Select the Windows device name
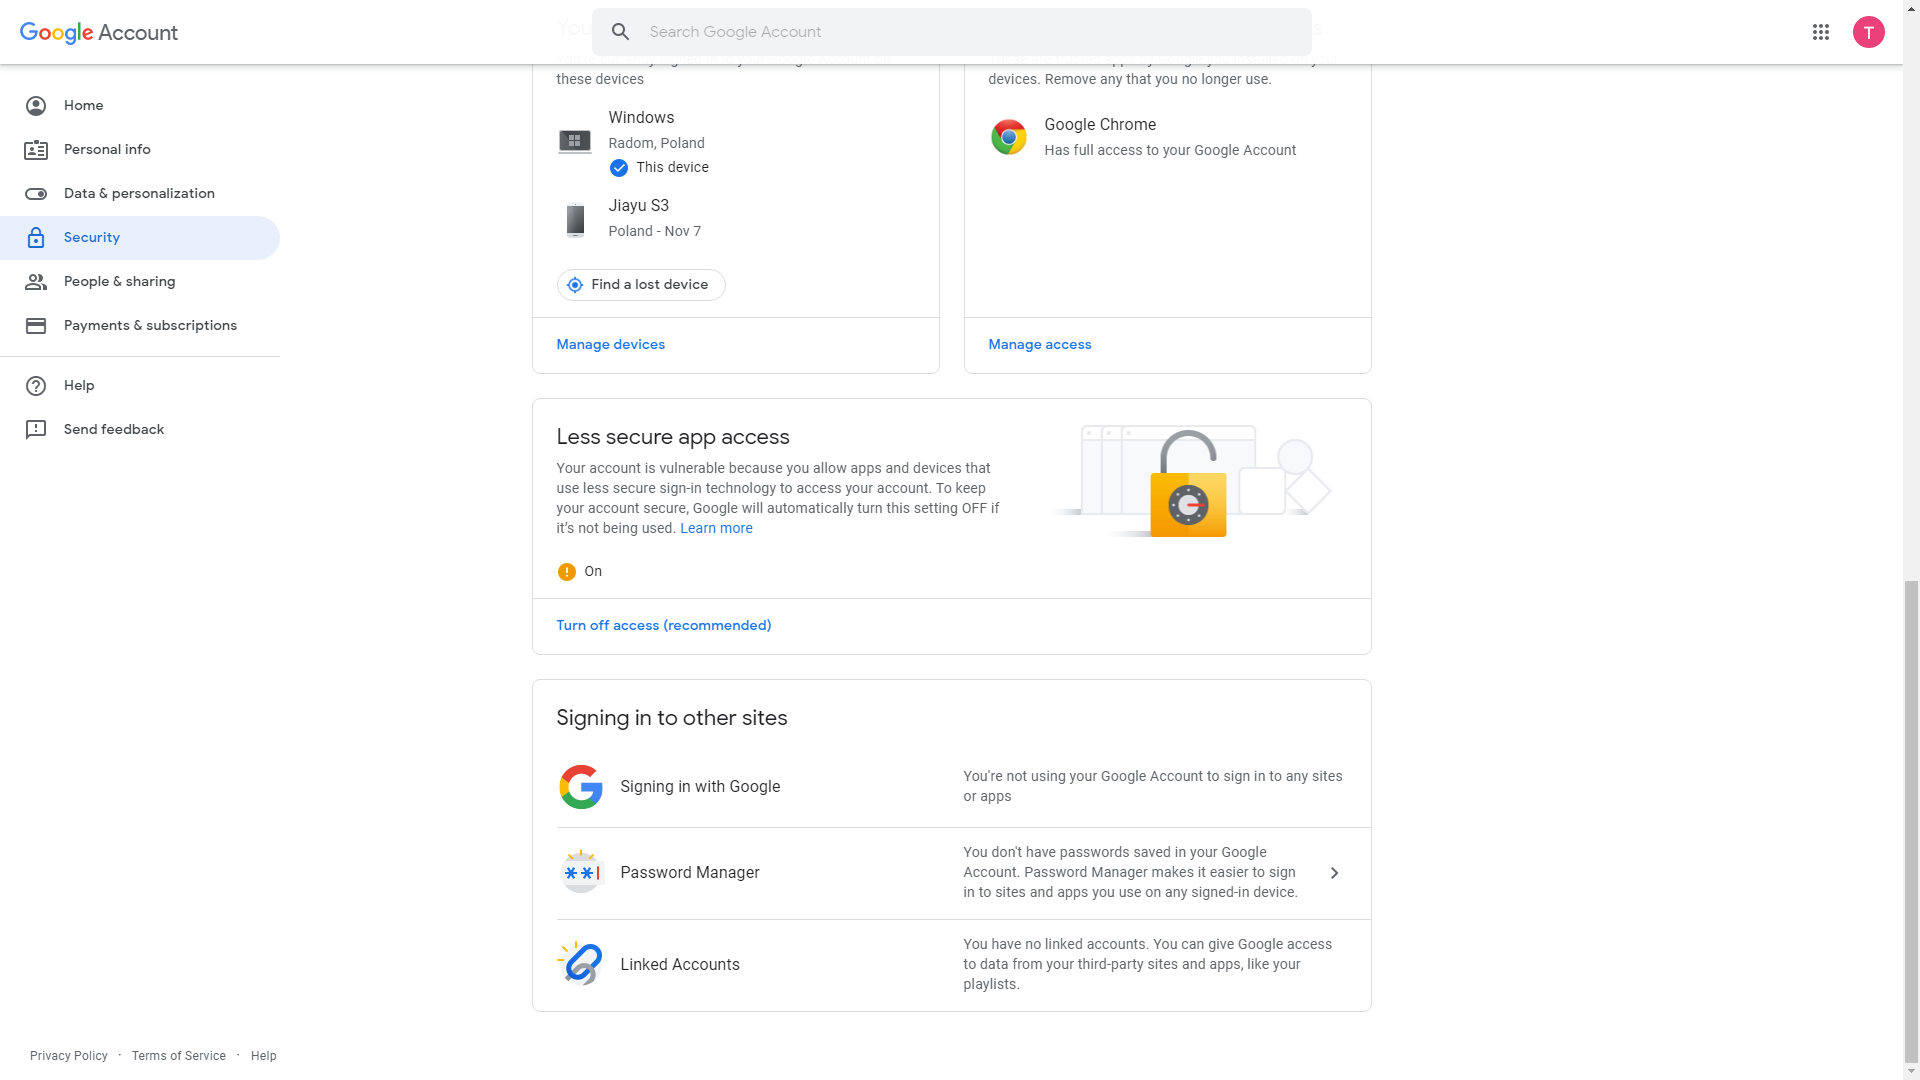1920x1080 pixels. pyautogui.click(x=641, y=118)
